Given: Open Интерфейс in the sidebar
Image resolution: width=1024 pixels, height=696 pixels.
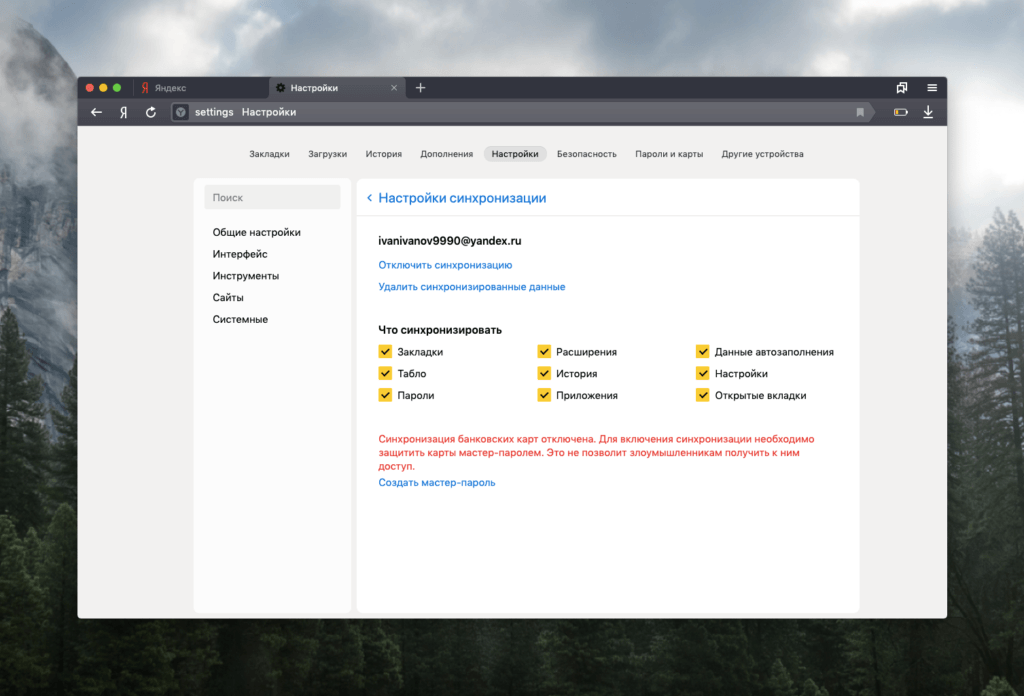Looking at the screenshot, I should tap(240, 254).
